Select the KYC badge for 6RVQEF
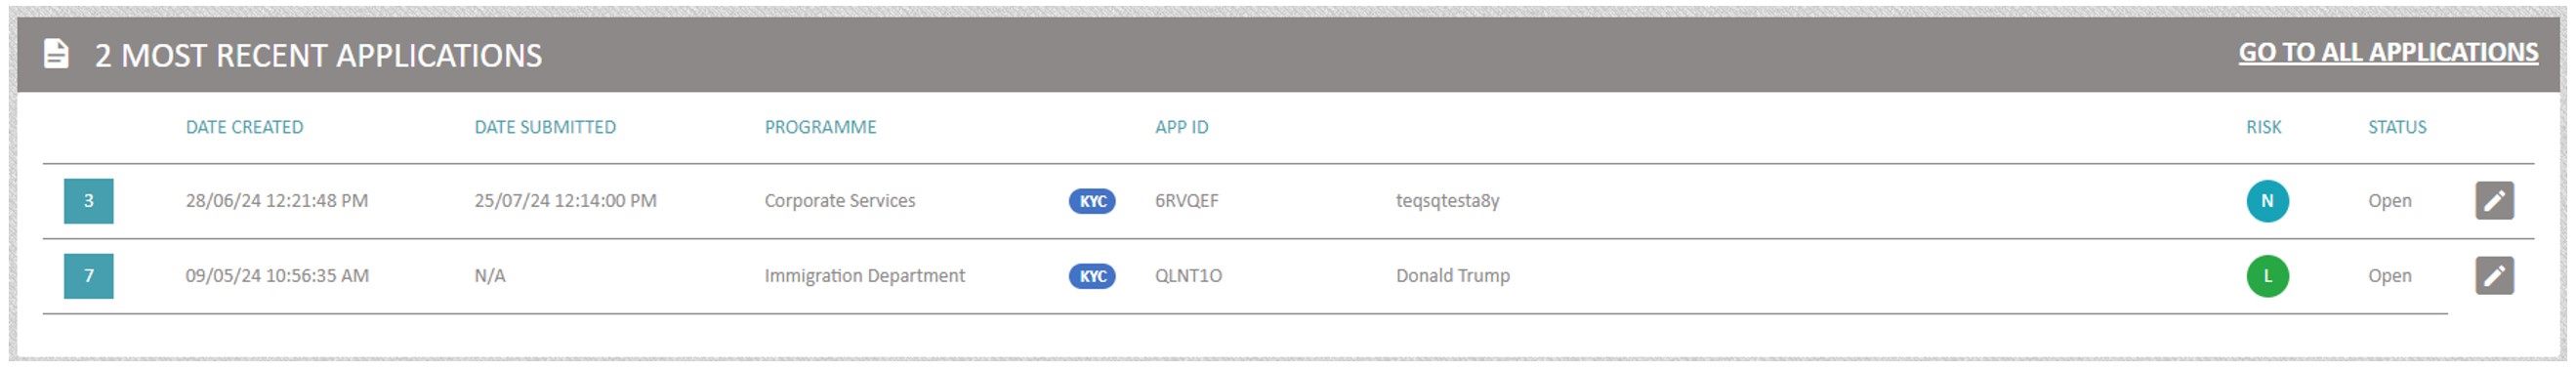This screenshot has height=370, width=2576. coord(1092,201)
